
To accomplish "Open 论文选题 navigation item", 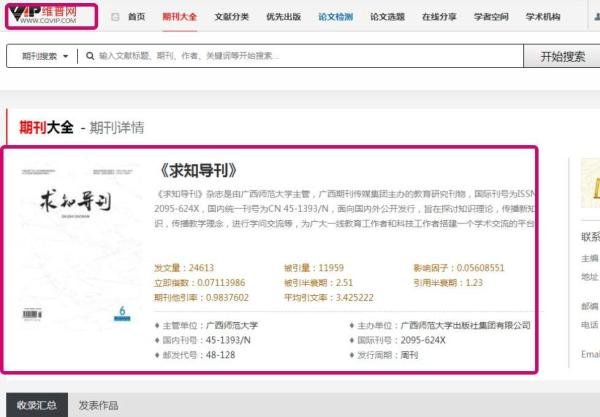I will pyautogui.click(x=388, y=17).
